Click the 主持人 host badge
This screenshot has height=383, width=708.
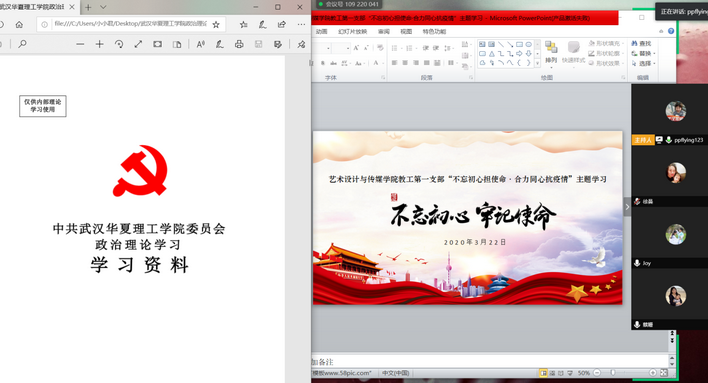tap(643, 140)
